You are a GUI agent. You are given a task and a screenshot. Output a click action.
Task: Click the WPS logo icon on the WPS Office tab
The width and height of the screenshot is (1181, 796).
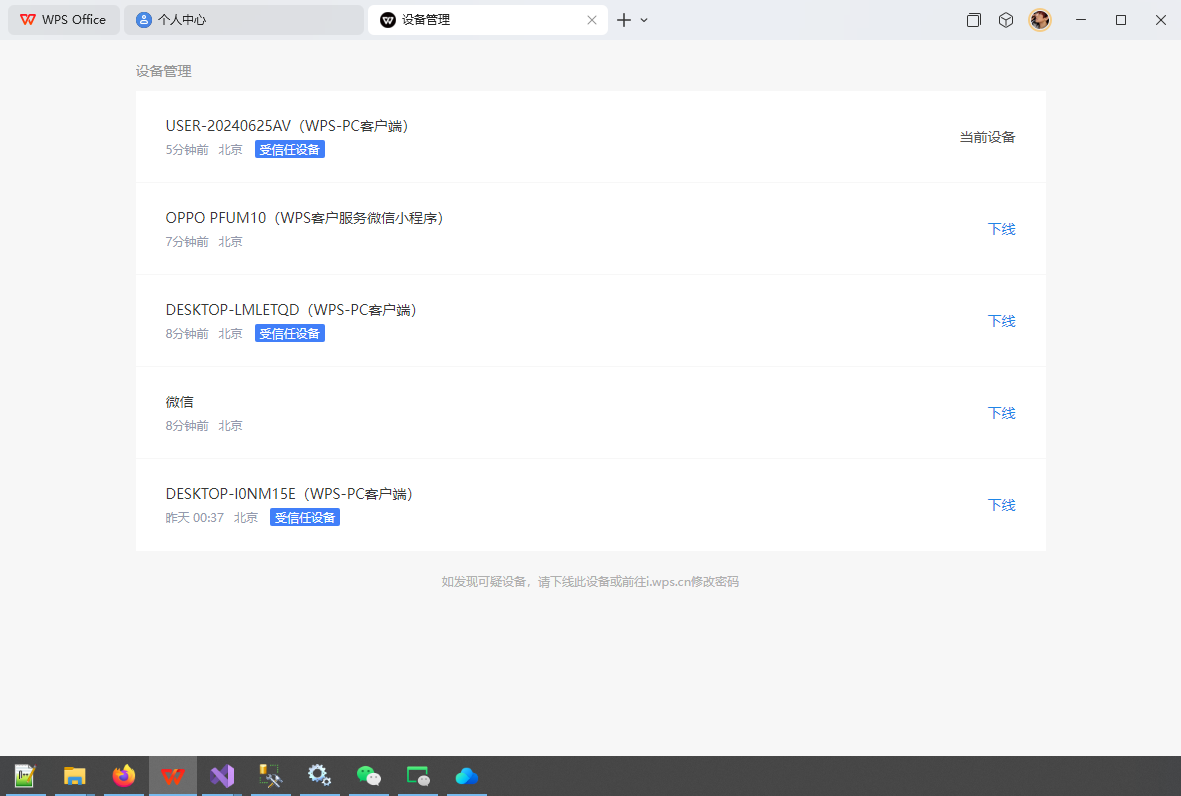[28, 20]
